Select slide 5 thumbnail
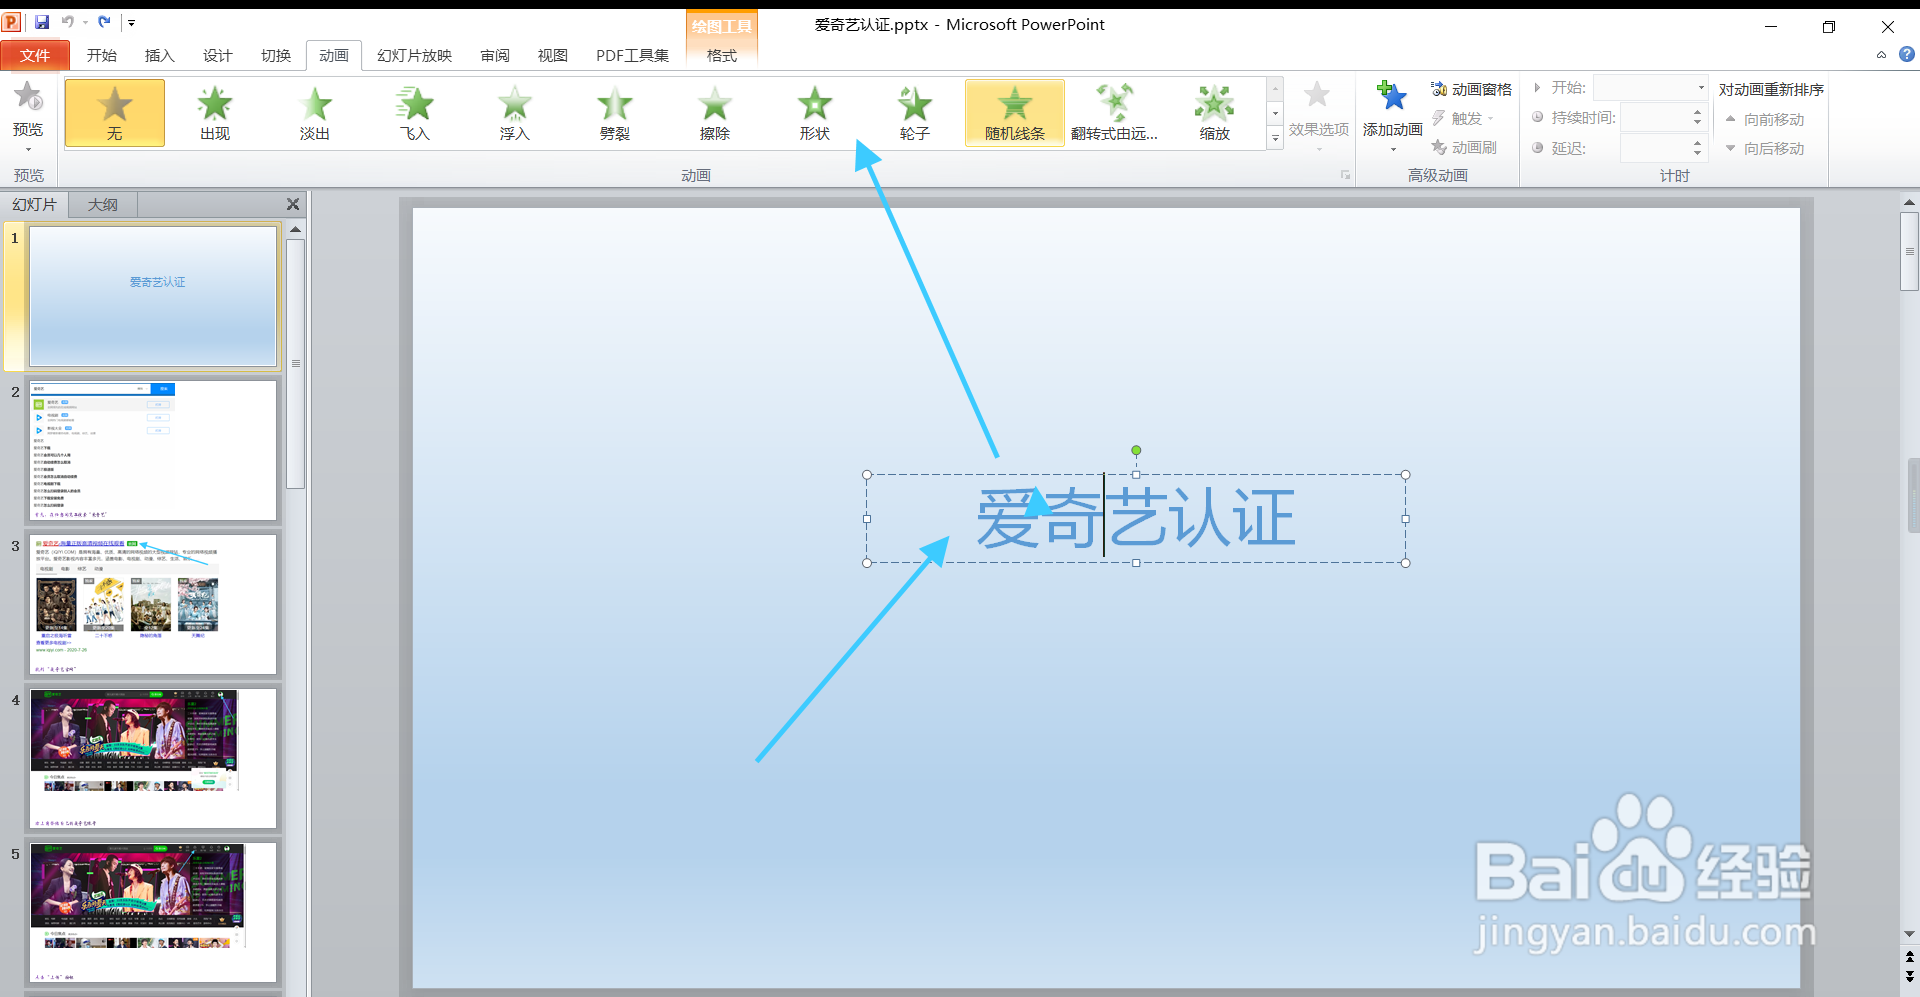The width and height of the screenshot is (1920, 997). tap(153, 912)
